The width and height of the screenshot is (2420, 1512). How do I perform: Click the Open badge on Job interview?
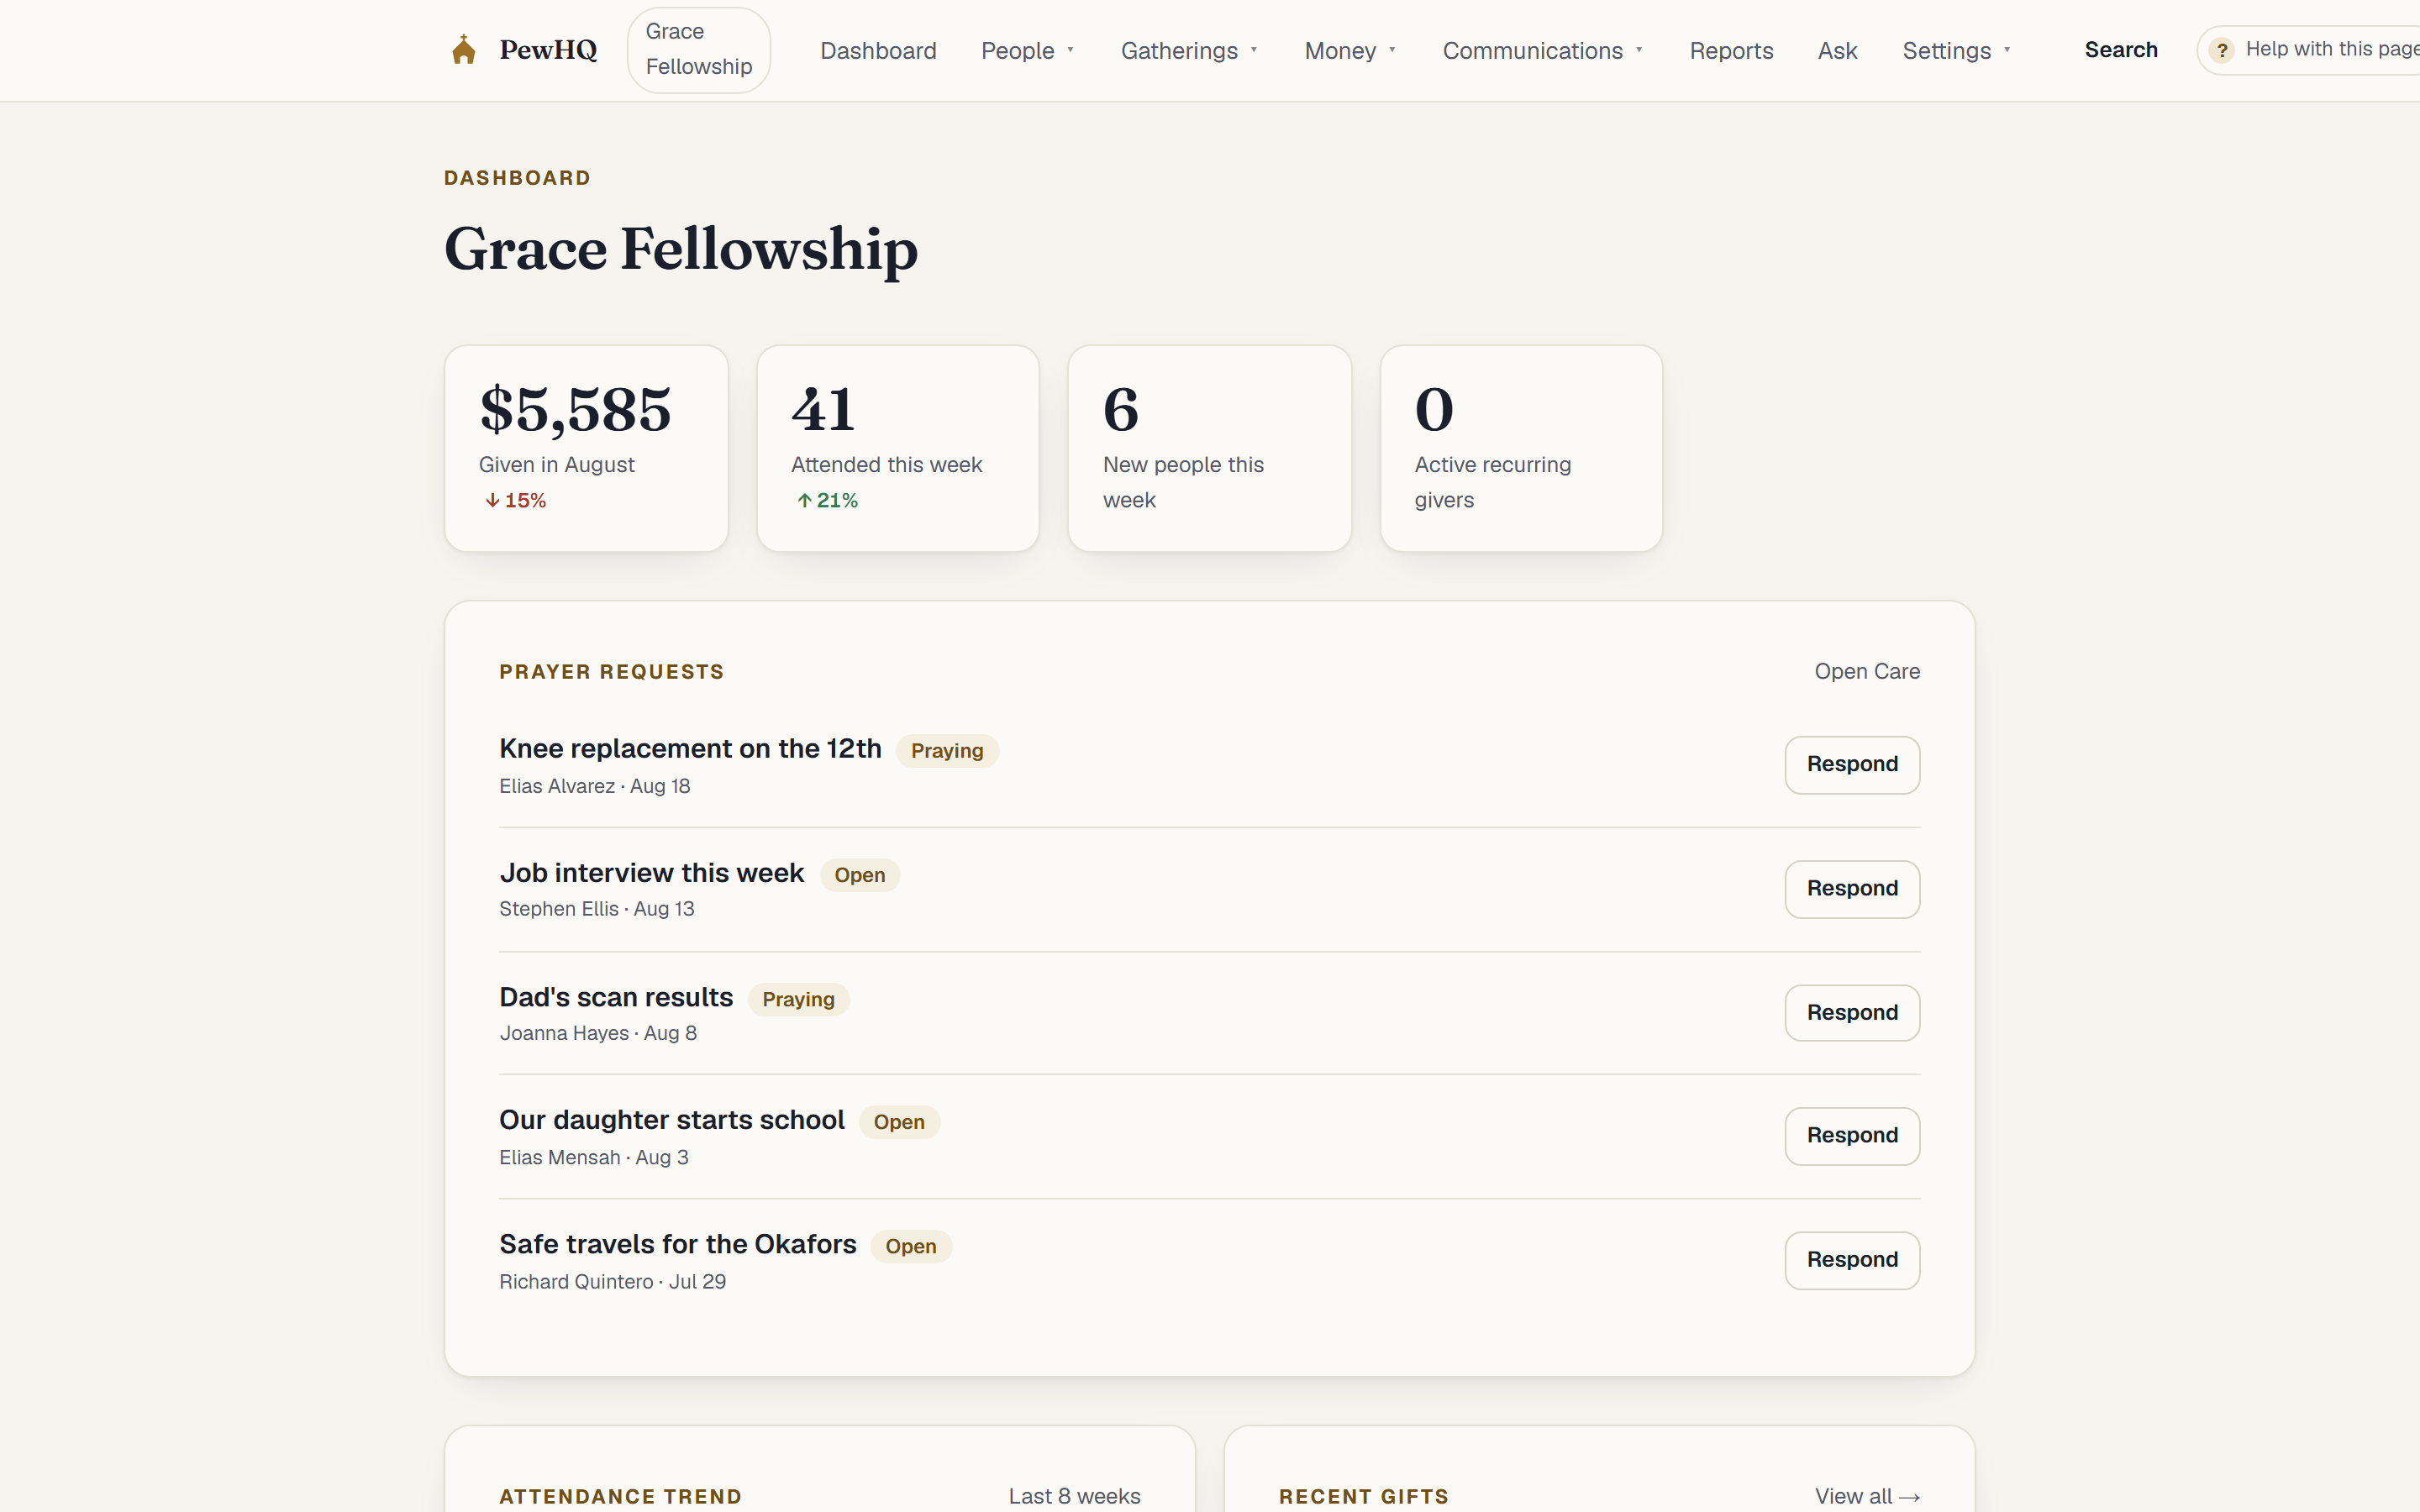tap(859, 875)
